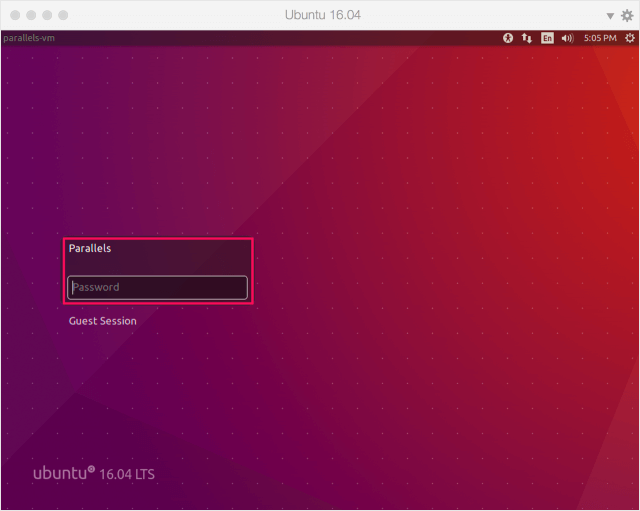This screenshot has height=511, width=640.
Task: Focus the Password input field
Action: pyautogui.click(x=157, y=288)
